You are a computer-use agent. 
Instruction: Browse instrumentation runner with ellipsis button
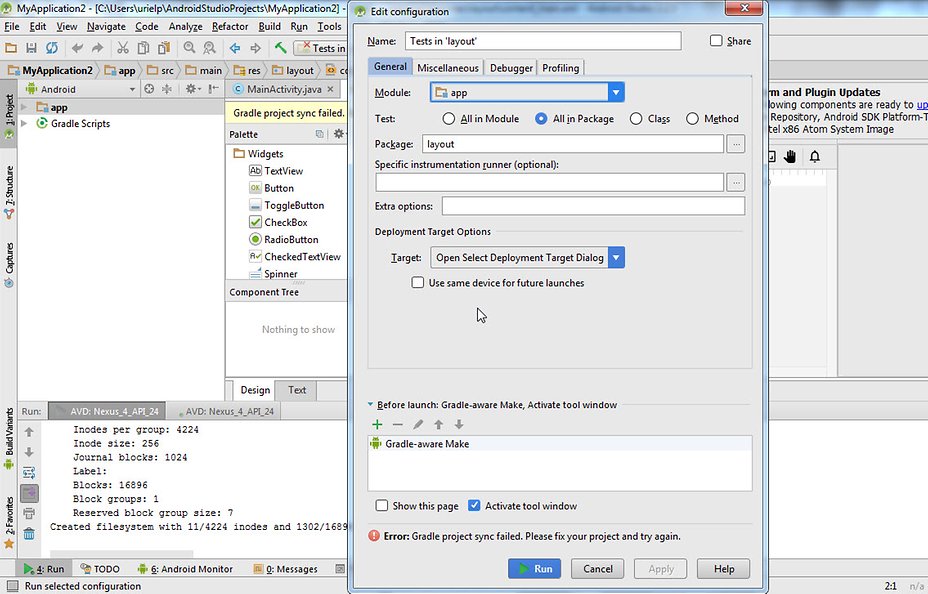[736, 182]
